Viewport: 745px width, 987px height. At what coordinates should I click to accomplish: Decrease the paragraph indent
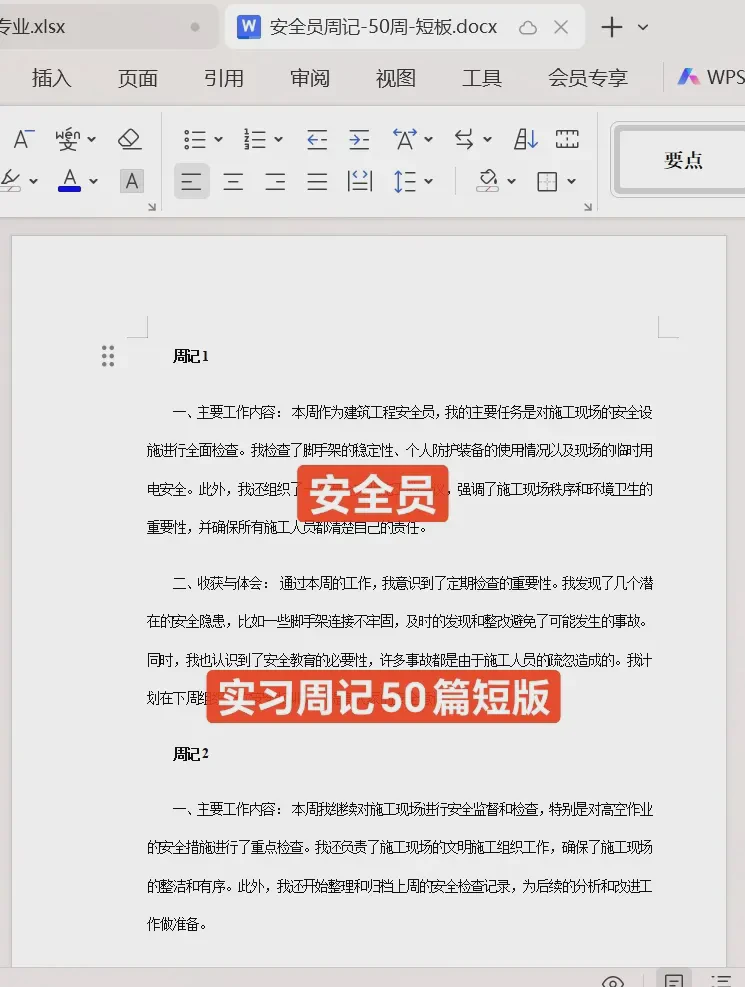(x=316, y=139)
